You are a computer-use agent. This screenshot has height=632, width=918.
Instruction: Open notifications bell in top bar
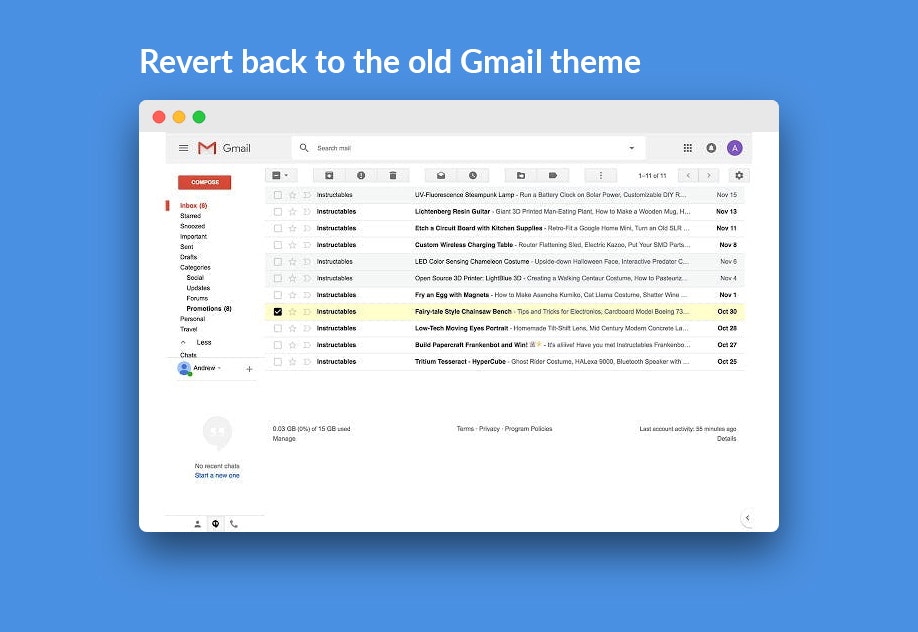[711, 147]
